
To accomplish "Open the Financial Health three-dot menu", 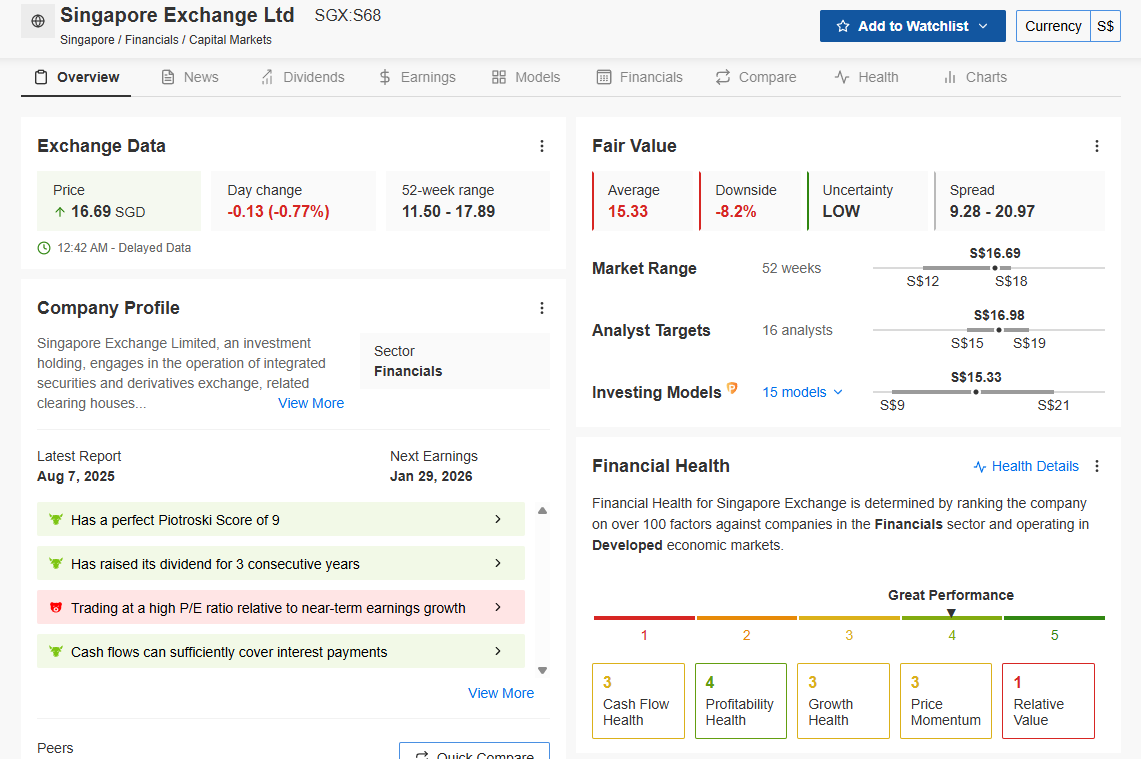I will (1097, 466).
